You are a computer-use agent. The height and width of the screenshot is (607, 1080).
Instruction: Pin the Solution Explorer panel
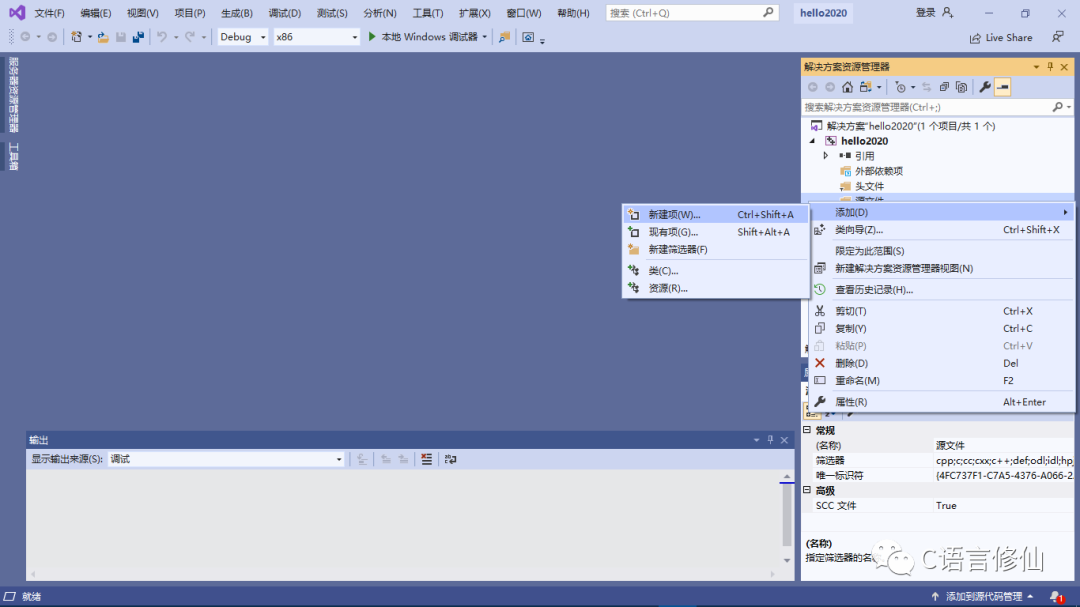point(1050,67)
